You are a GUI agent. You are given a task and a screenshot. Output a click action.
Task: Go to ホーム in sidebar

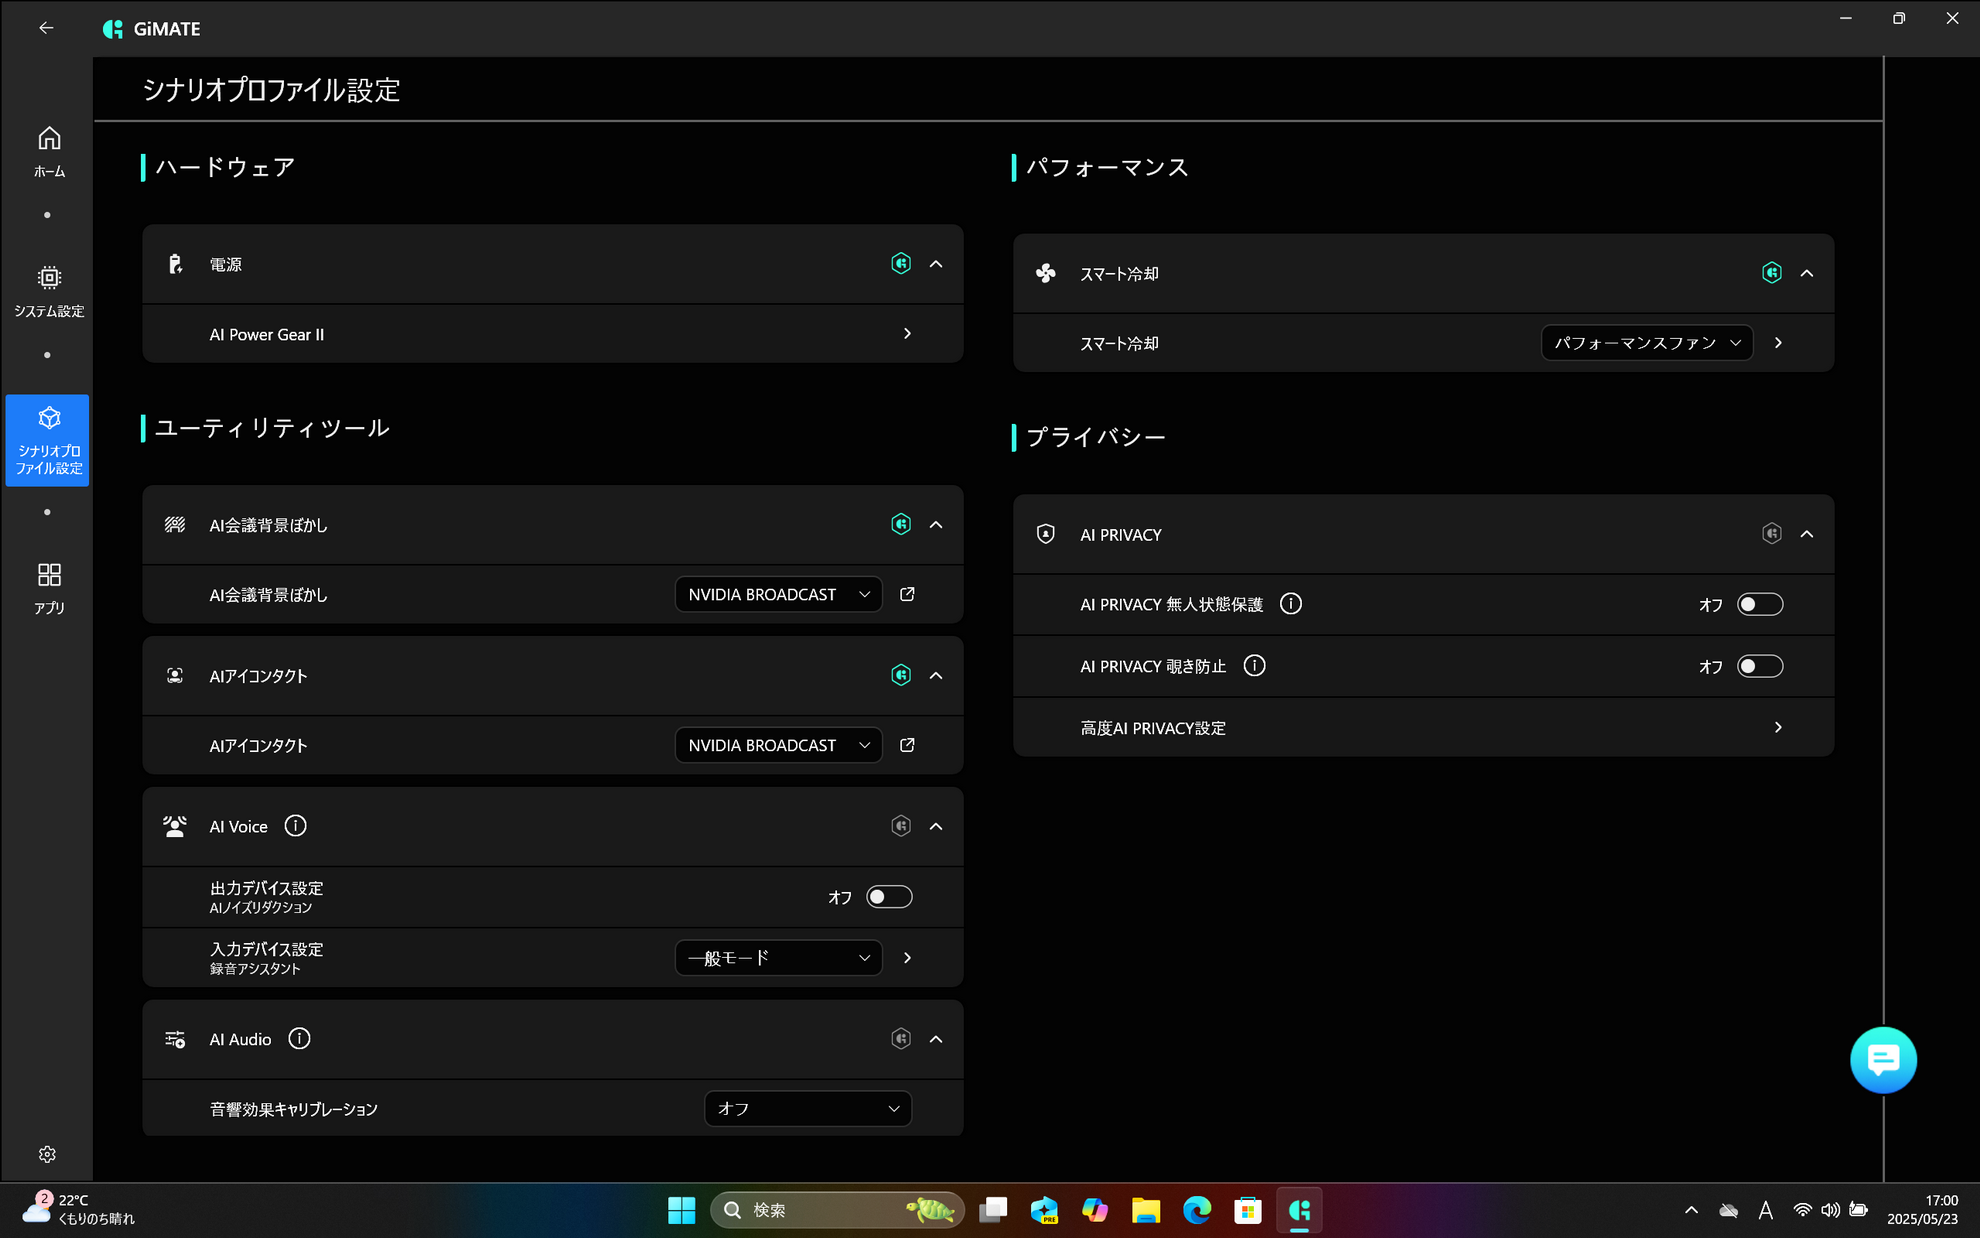click(49, 151)
